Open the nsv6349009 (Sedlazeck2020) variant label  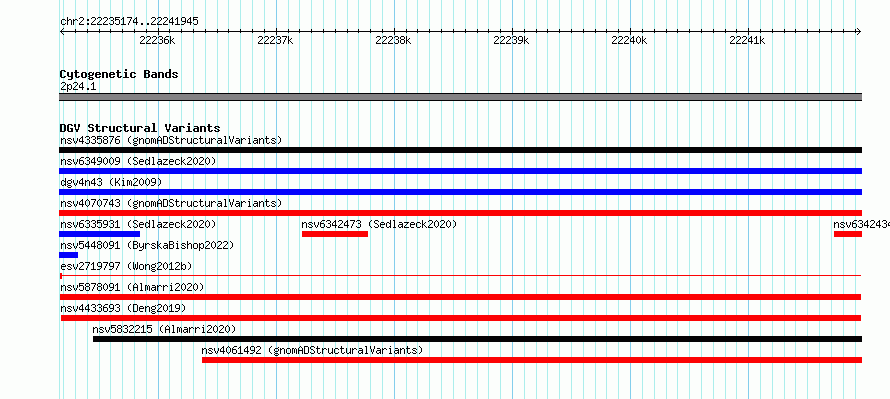tap(138, 161)
